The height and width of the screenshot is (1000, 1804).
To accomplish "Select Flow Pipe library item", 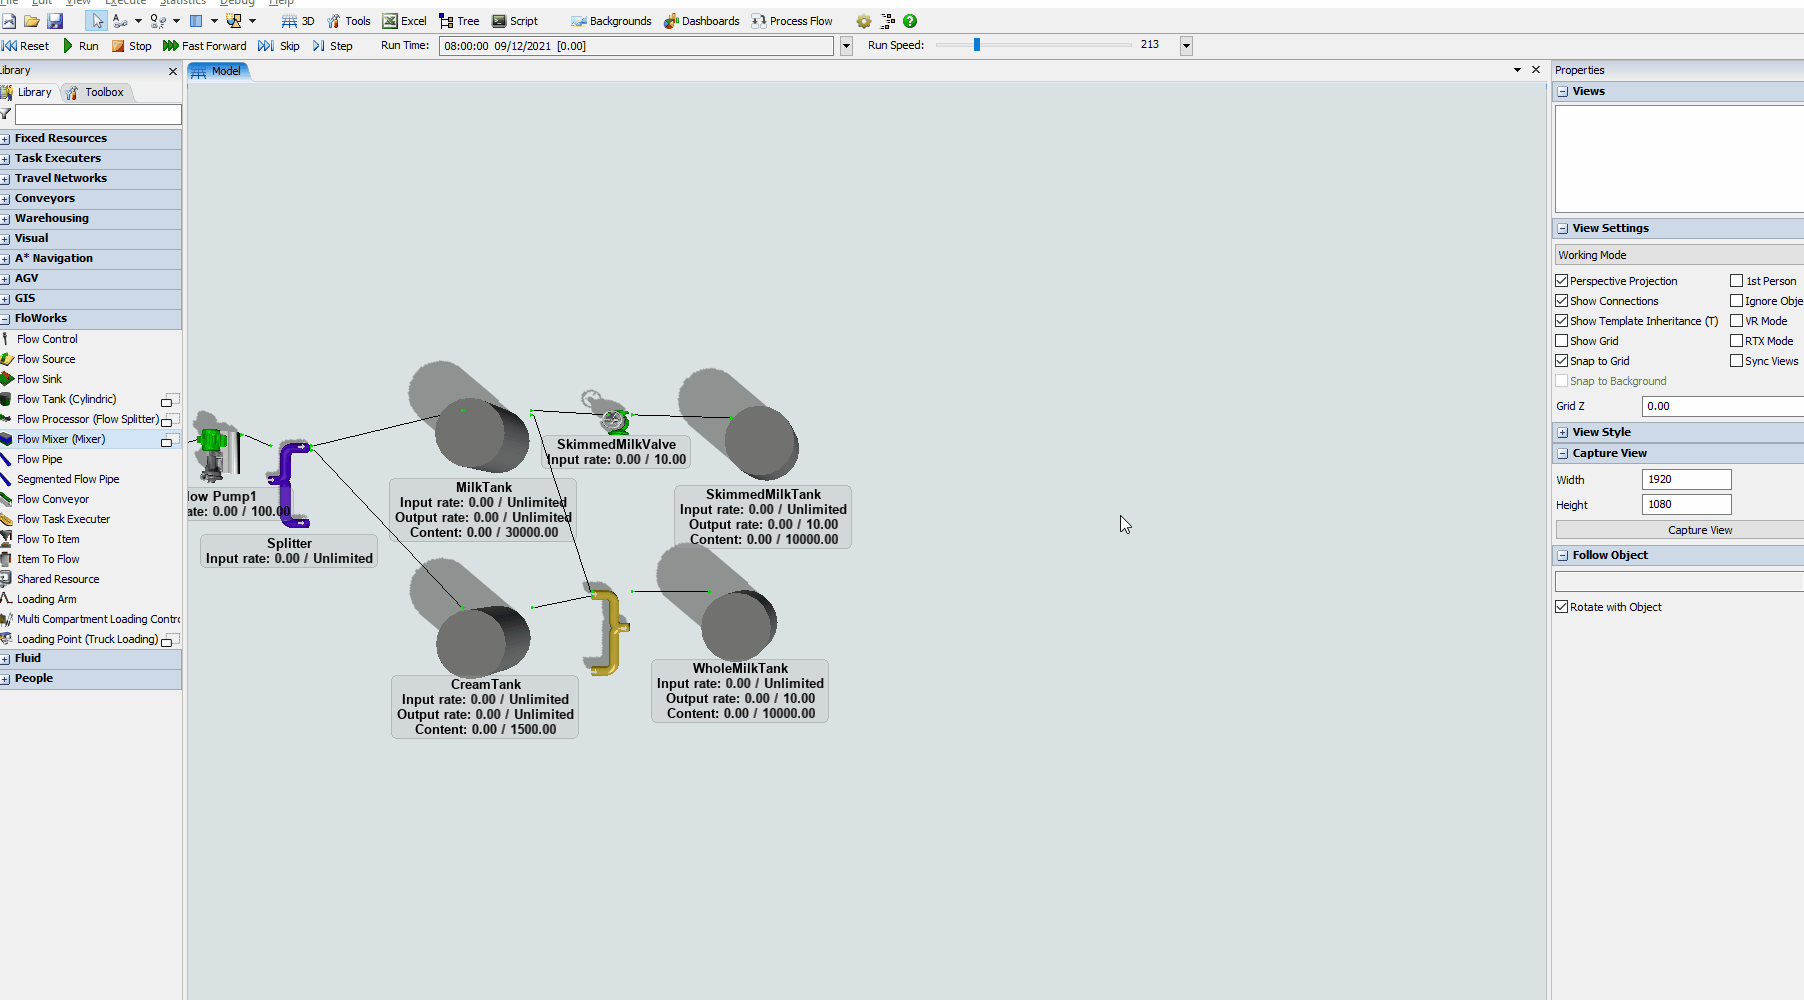I will click(39, 459).
